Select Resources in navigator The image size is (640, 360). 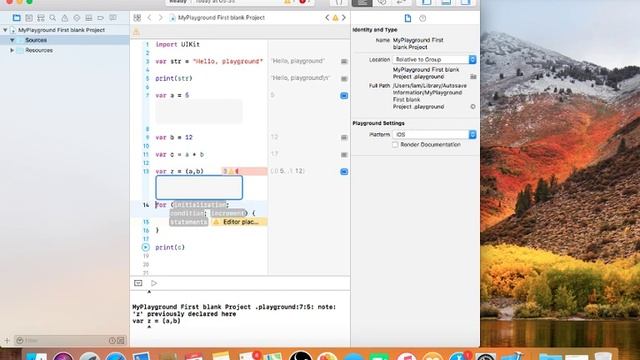[x=39, y=51]
